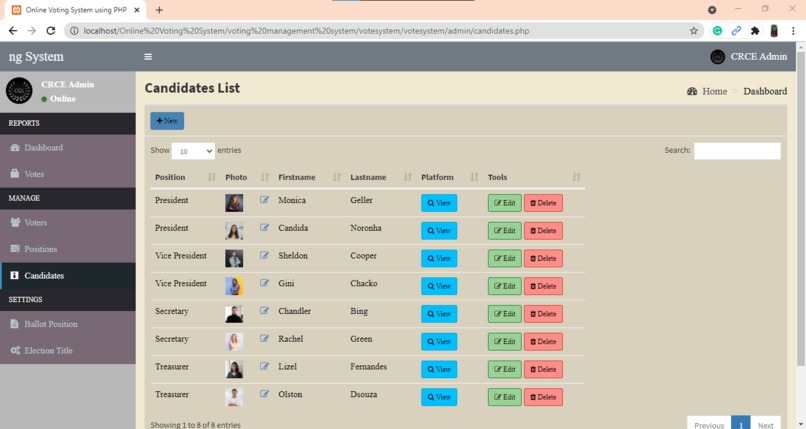Edit candidate Monica Geller
The image size is (806, 429).
pos(505,203)
